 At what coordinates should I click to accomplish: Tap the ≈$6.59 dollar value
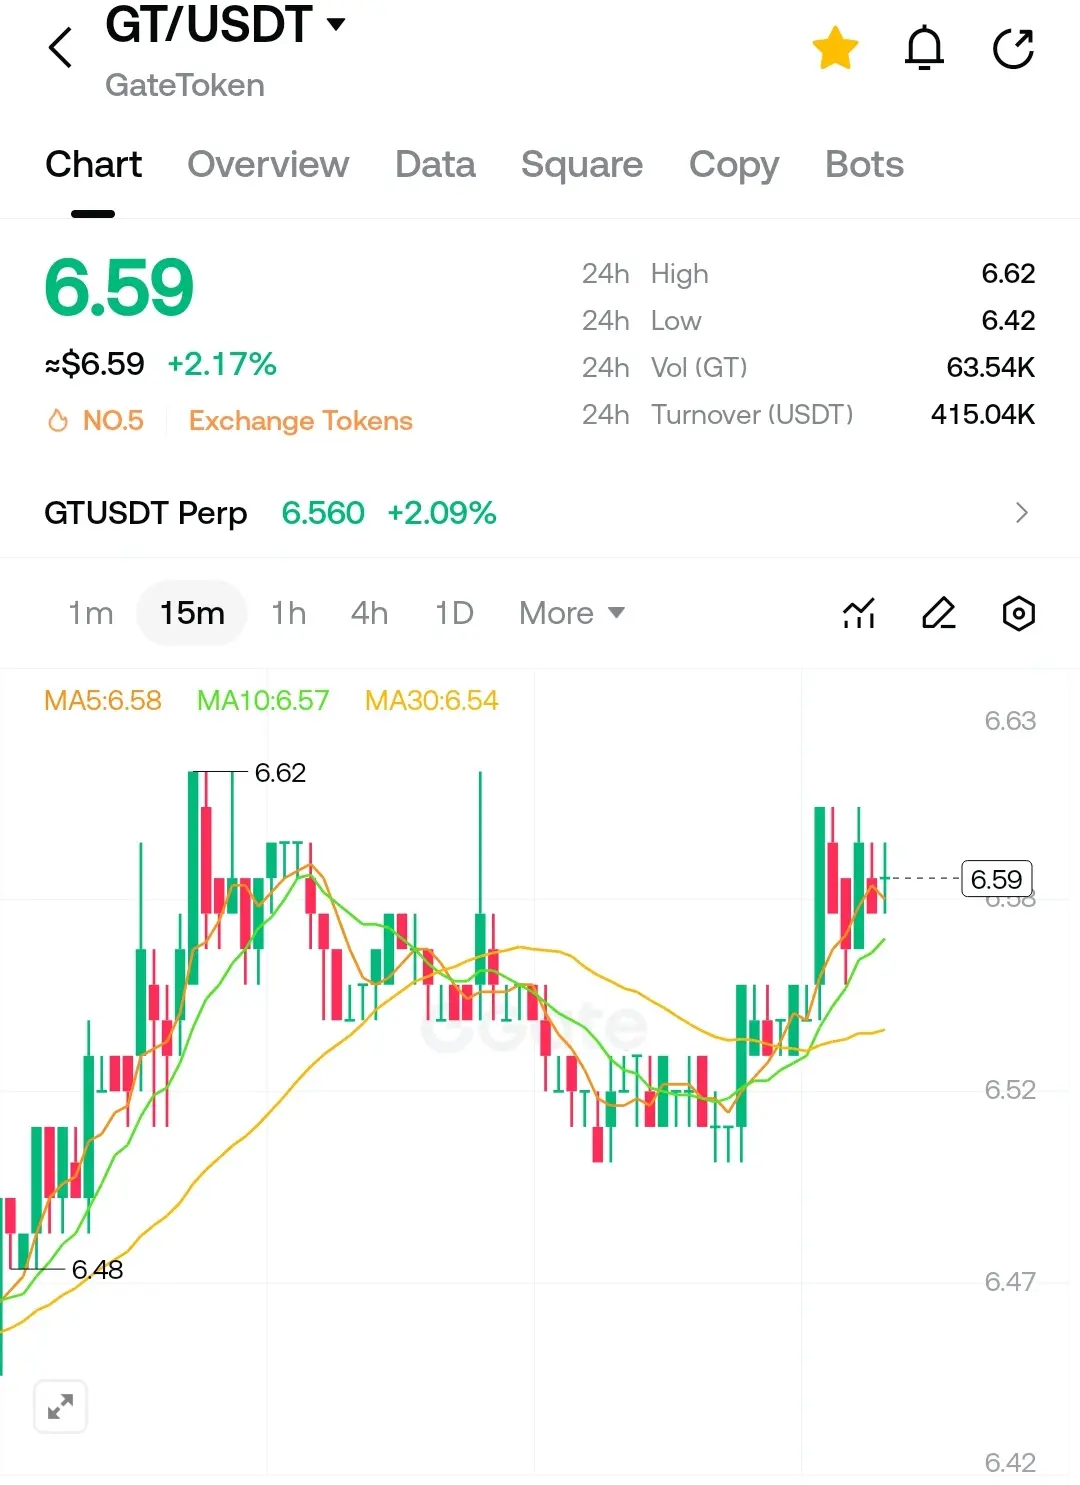pyautogui.click(x=95, y=364)
